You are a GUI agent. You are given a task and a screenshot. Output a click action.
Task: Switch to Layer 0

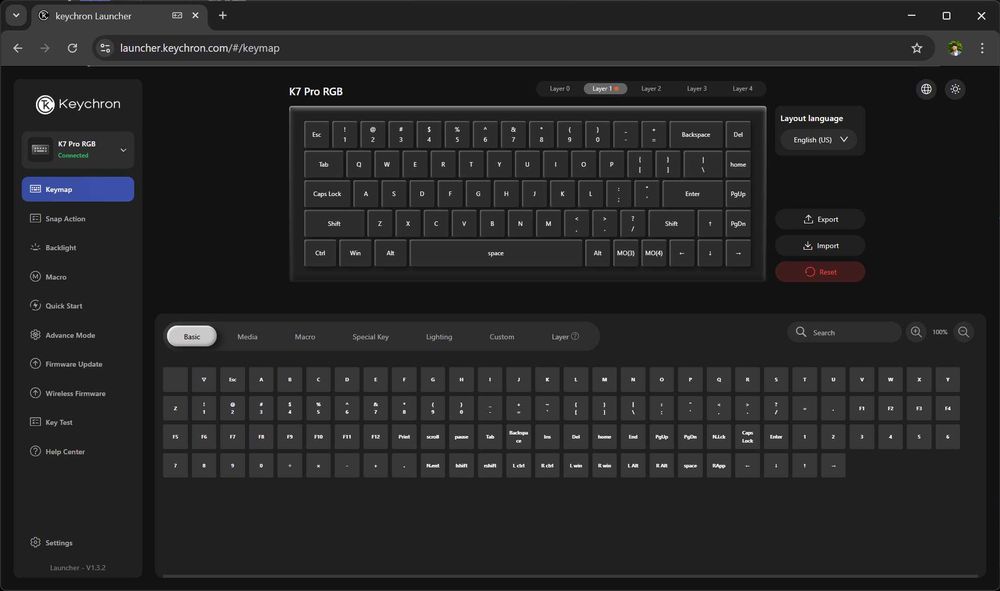(x=559, y=89)
